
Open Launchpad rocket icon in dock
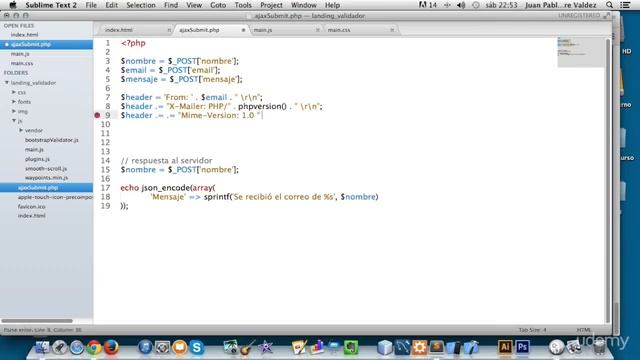tap(60, 347)
